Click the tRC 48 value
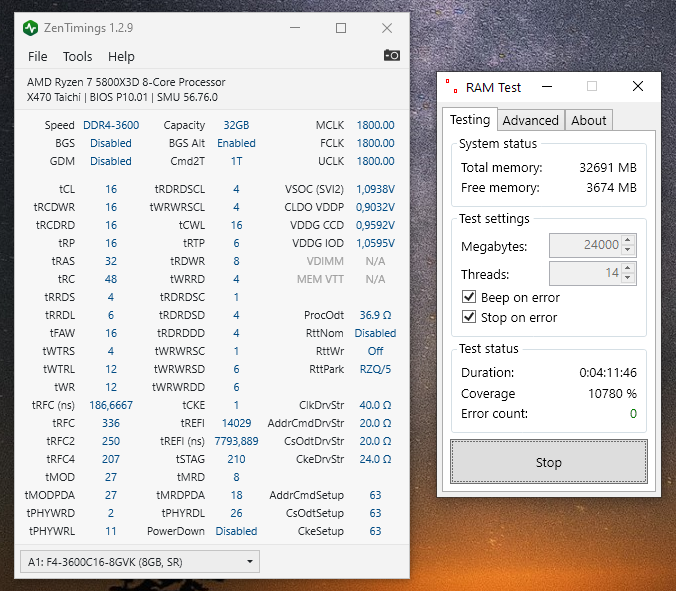This screenshot has height=591, width=676. 111,279
